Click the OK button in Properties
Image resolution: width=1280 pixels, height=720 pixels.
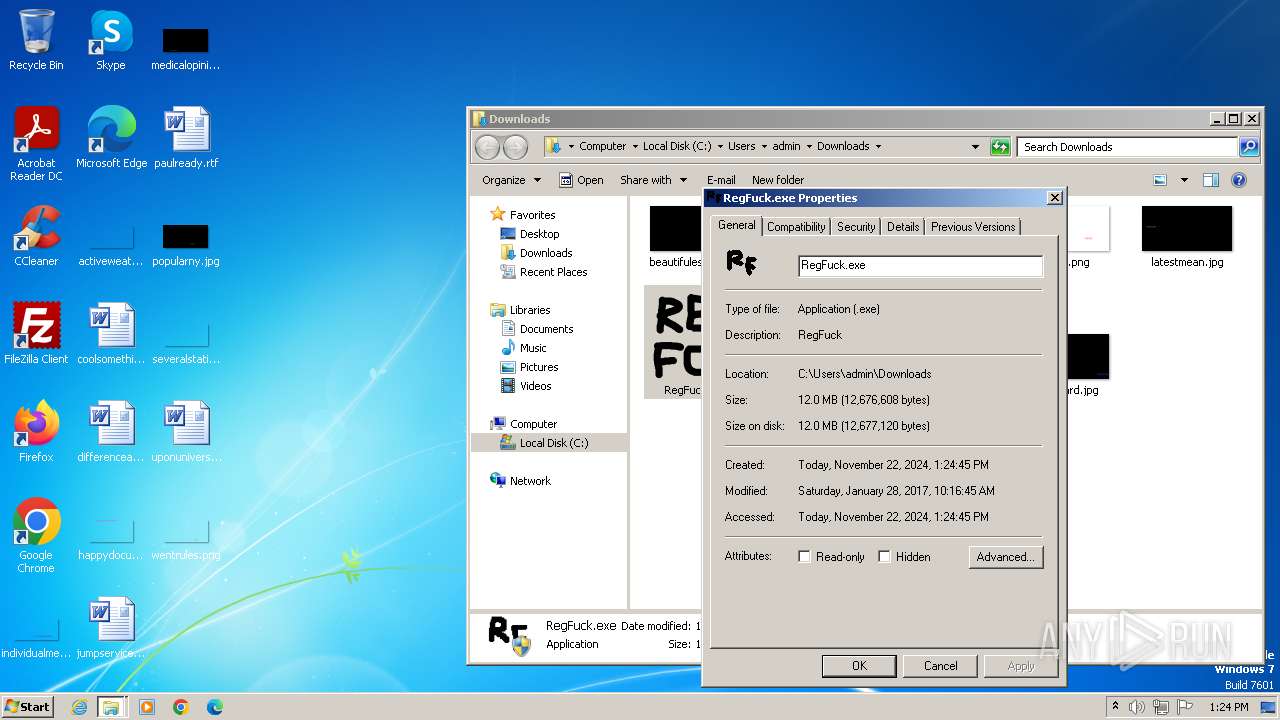pos(859,666)
